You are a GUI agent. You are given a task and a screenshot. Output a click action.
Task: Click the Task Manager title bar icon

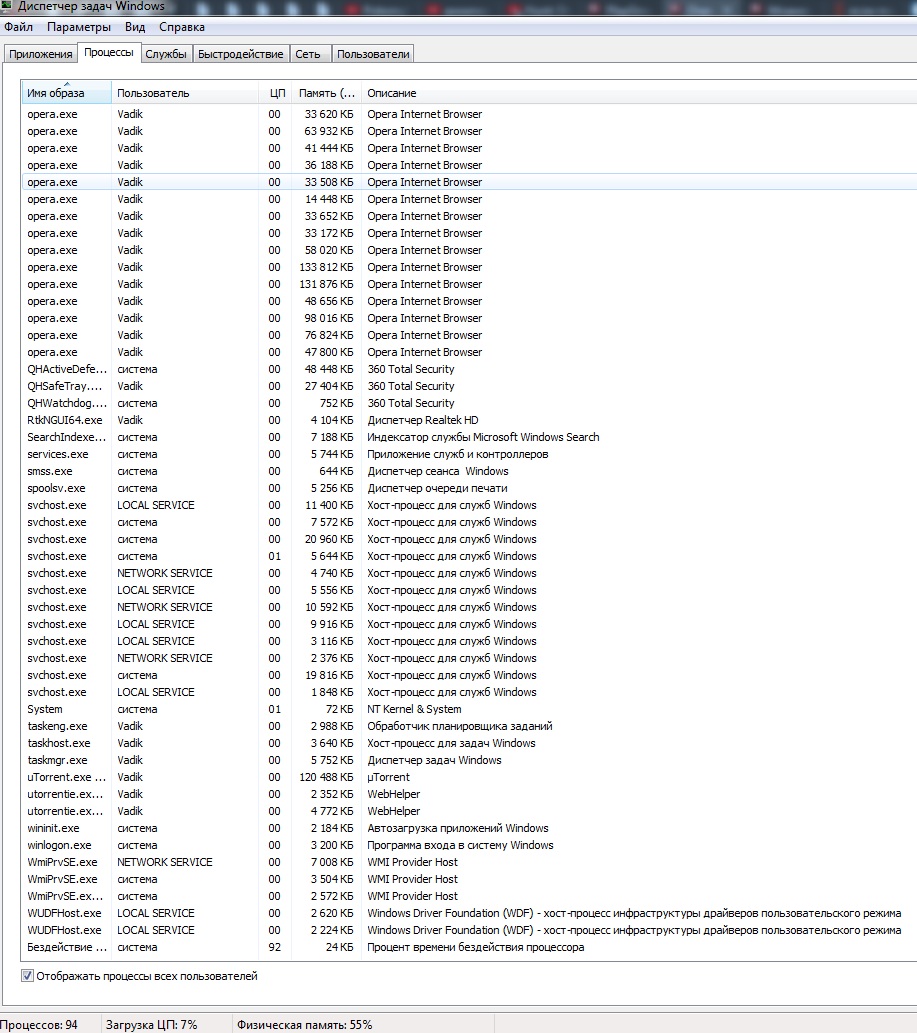(7, 6)
